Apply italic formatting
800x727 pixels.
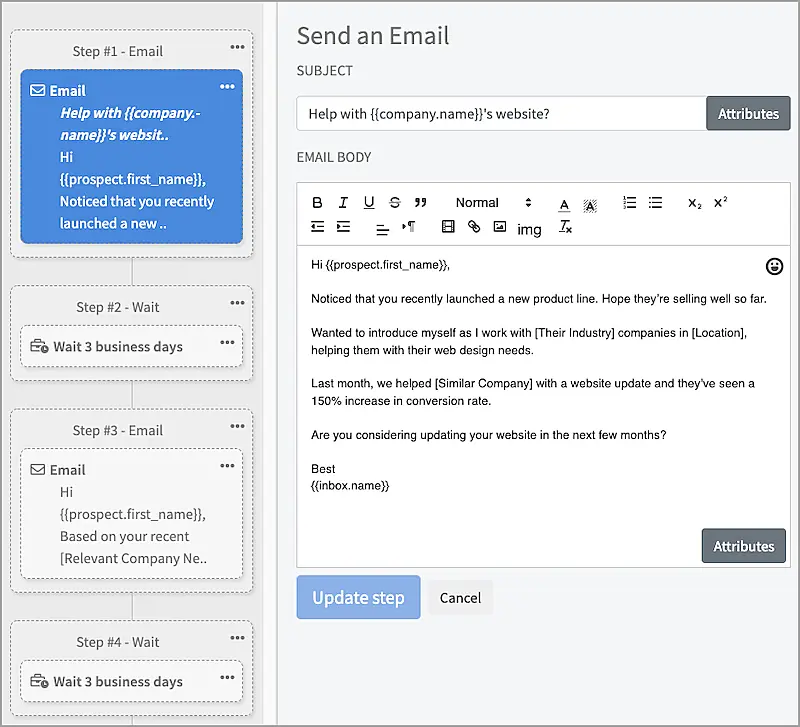tap(341, 202)
